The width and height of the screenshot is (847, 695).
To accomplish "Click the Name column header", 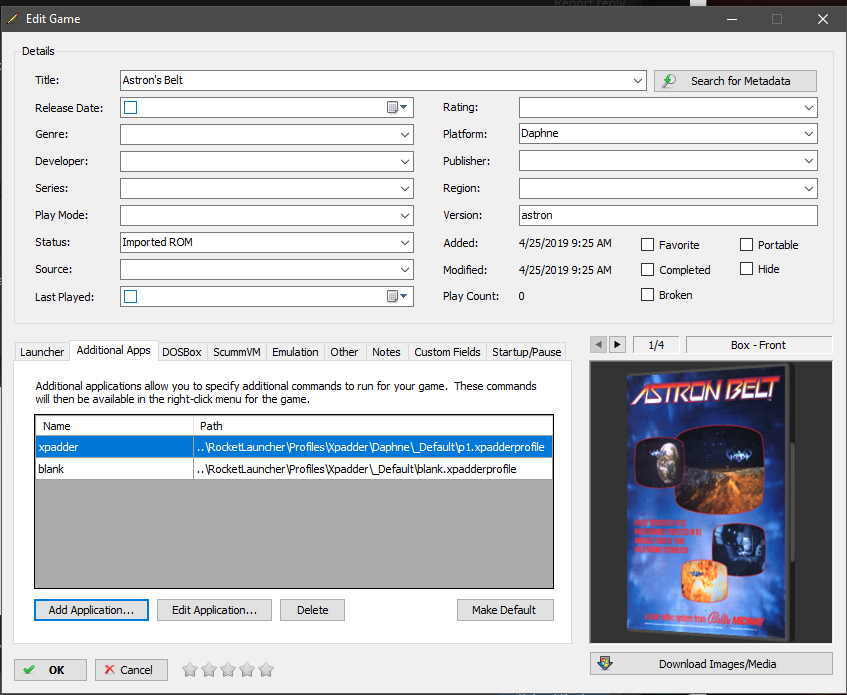I will (115, 426).
